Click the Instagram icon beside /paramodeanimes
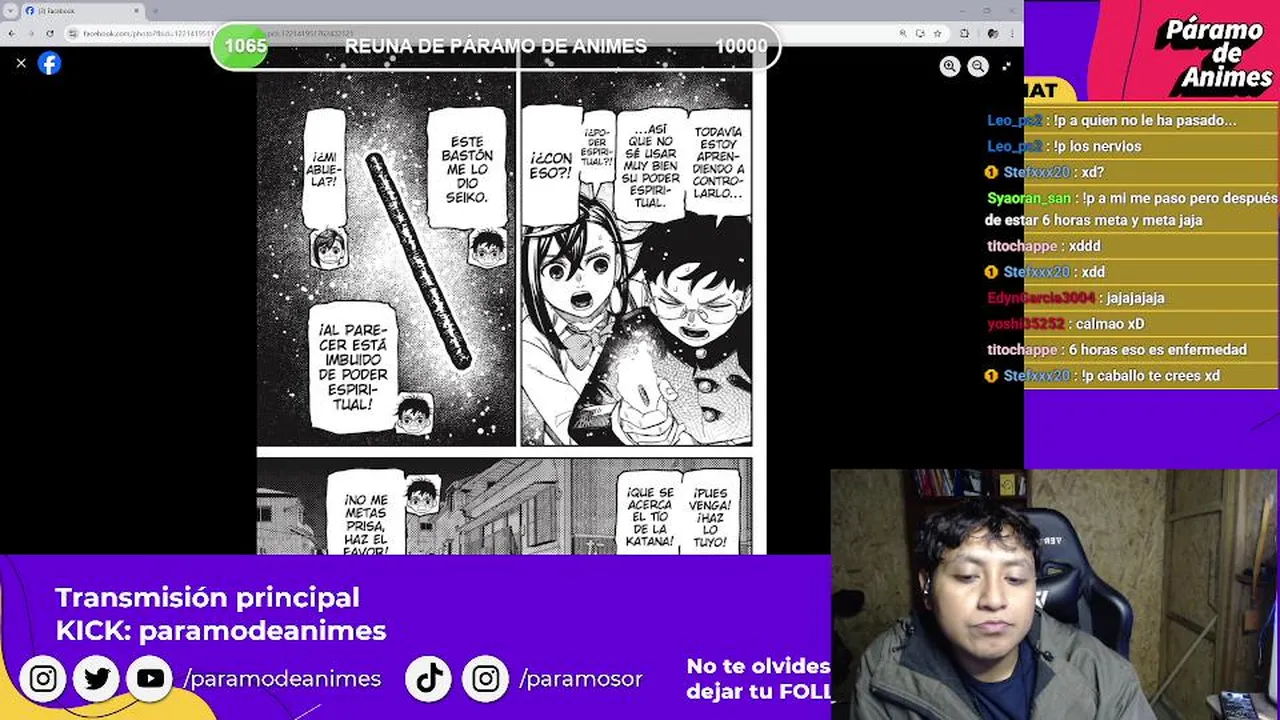 pos(43,679)
